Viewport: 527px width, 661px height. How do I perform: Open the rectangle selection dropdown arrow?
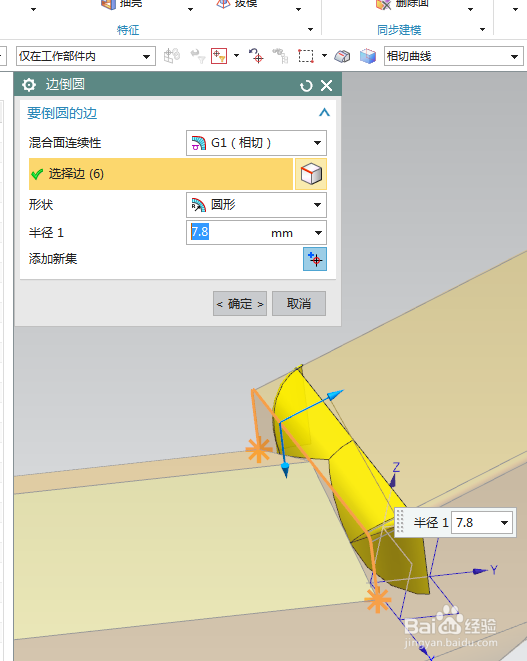click(324, 56)
